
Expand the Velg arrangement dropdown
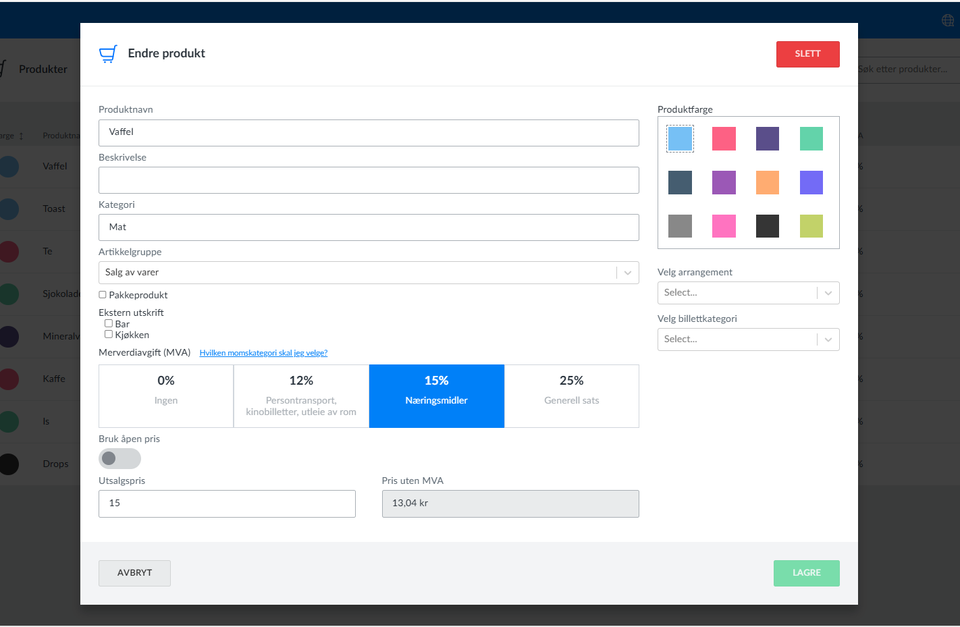tap(748, 293)
